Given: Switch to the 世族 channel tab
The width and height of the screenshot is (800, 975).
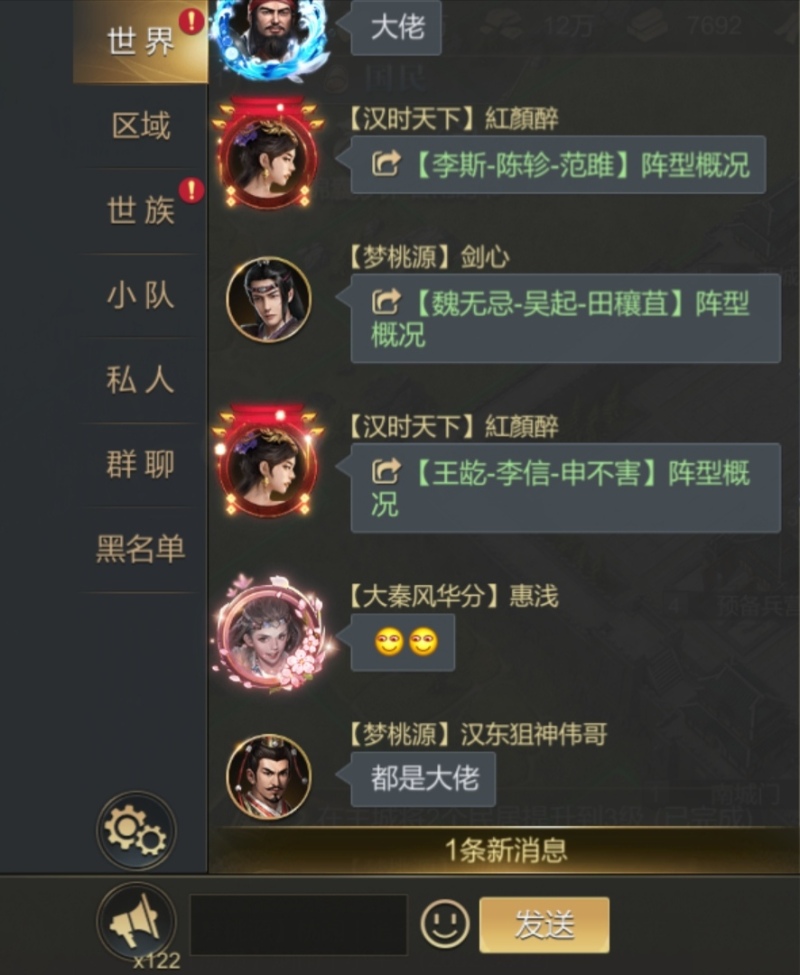Looking at the screenshot, I should click(x=140, y=211).
